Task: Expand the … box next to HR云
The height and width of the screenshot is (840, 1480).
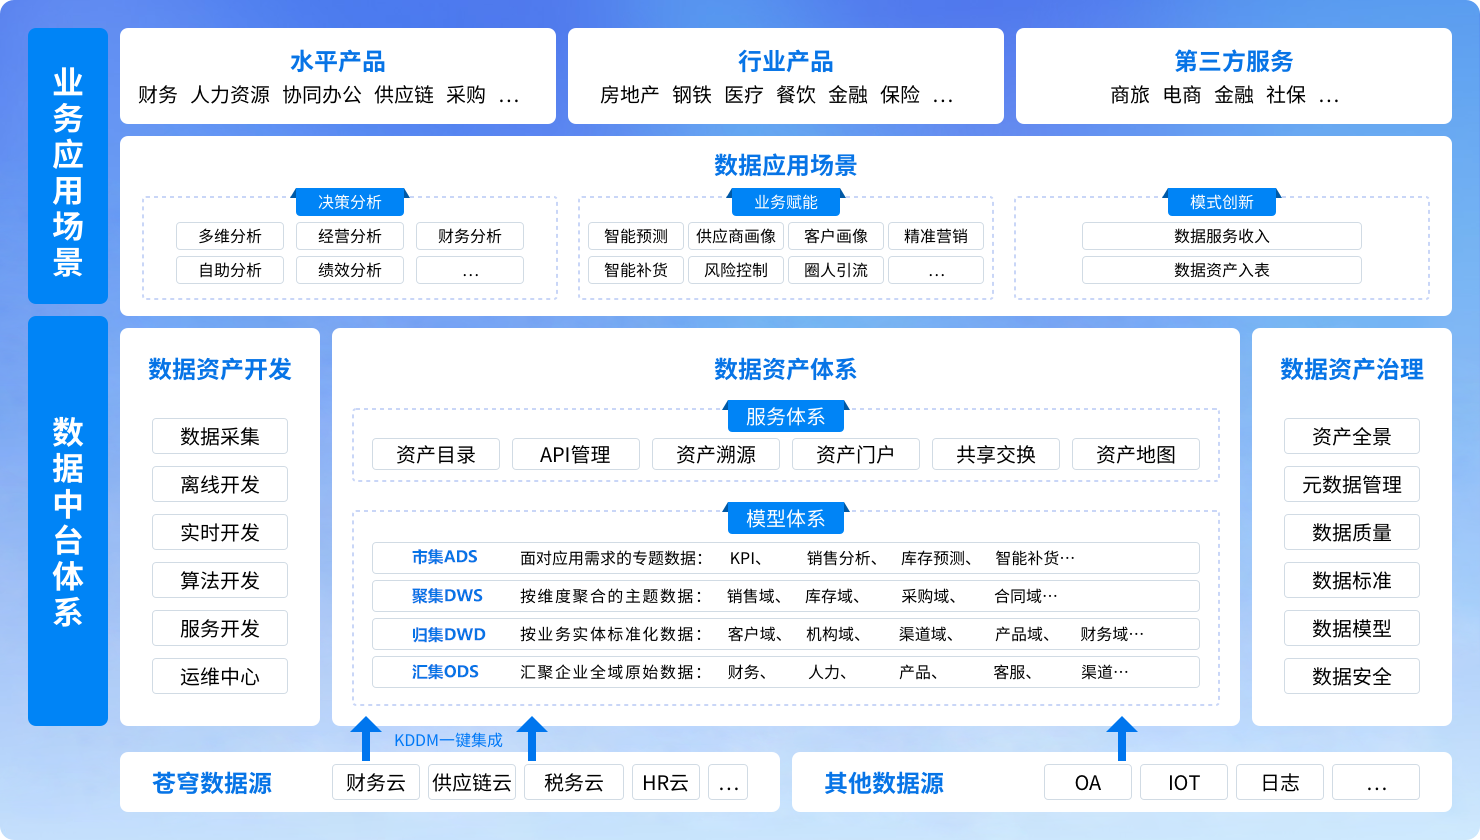Action: [x=728, y=783]
